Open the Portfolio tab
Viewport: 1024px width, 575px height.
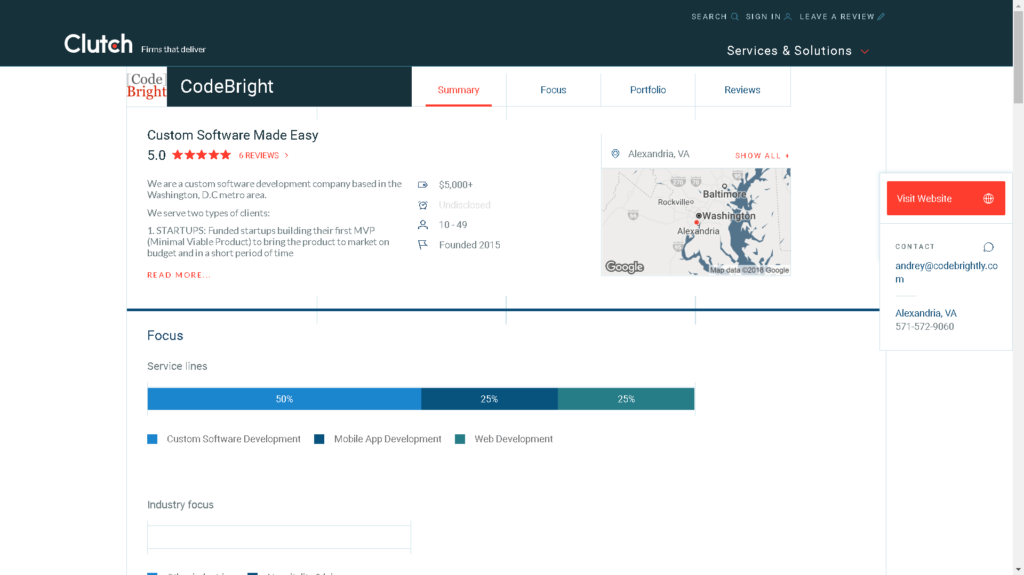(647, 90)
